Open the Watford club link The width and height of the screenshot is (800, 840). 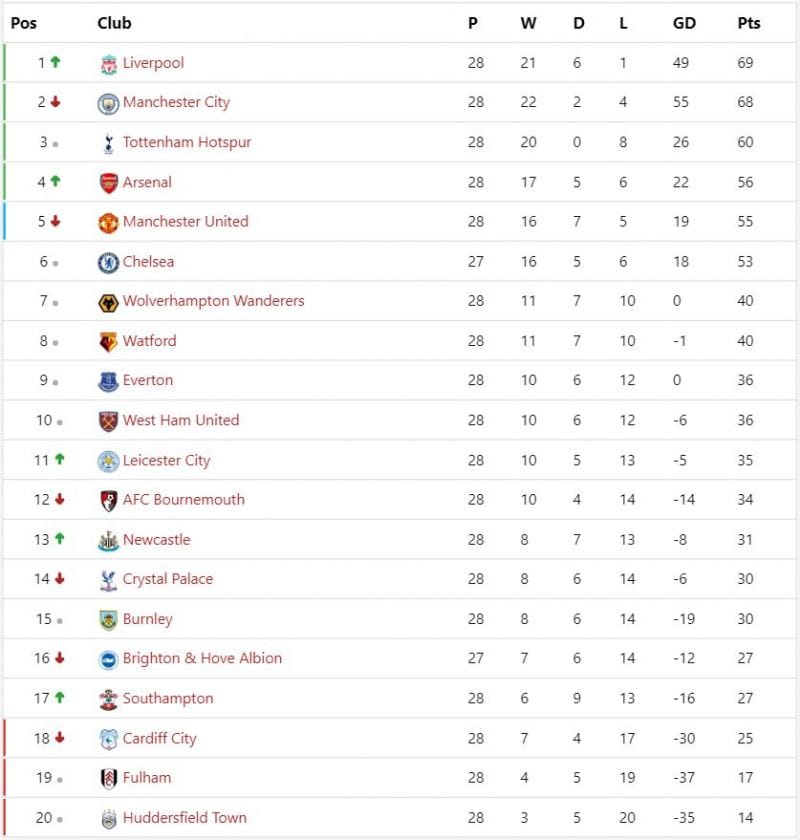[x=149, y=341]
